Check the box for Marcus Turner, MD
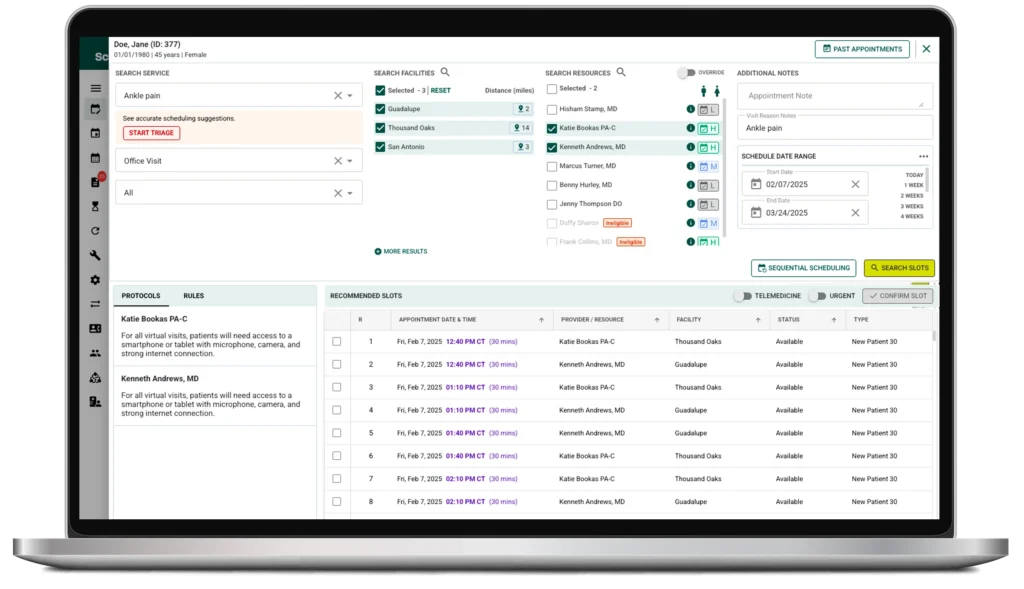1024x589 pixels. tap(552, 166)
